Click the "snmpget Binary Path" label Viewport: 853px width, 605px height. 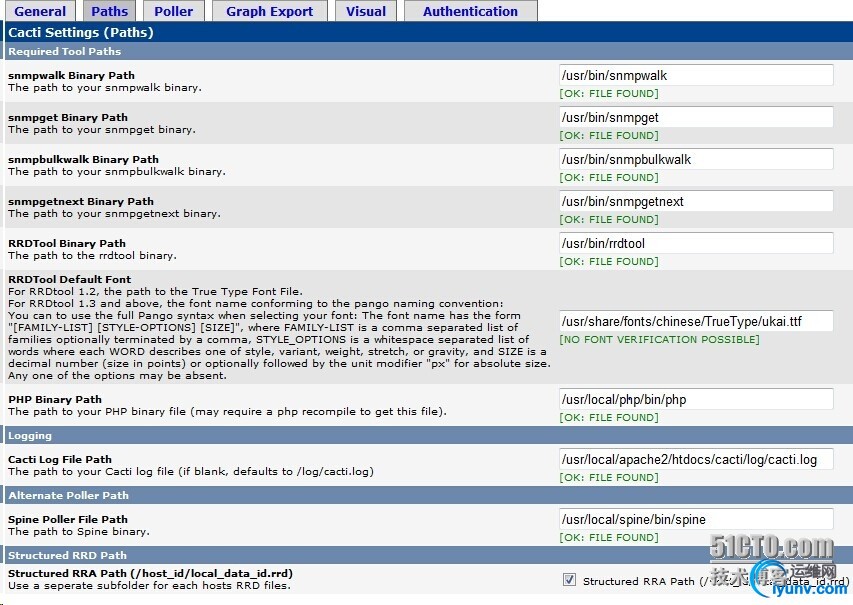tap(68, 117)
